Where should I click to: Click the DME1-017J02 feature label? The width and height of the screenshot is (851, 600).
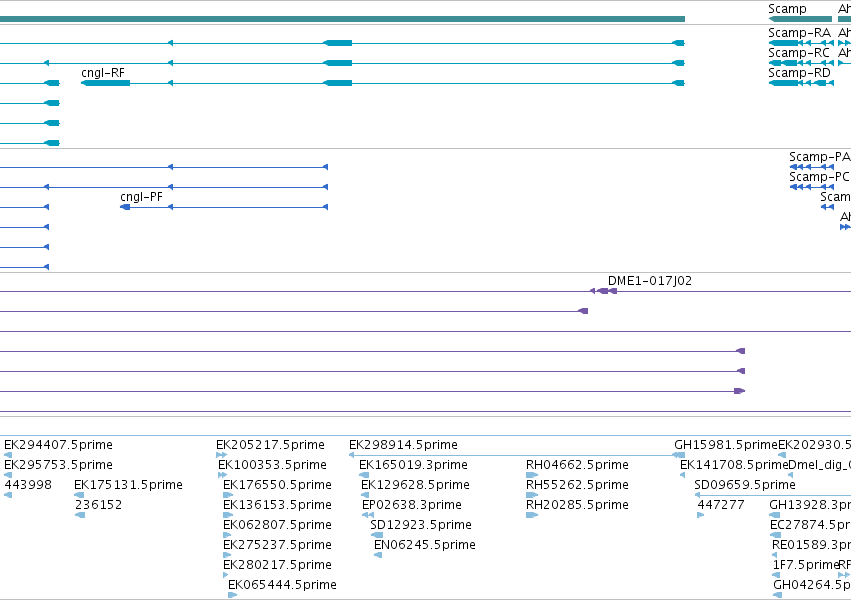click(x=650, y=281)
